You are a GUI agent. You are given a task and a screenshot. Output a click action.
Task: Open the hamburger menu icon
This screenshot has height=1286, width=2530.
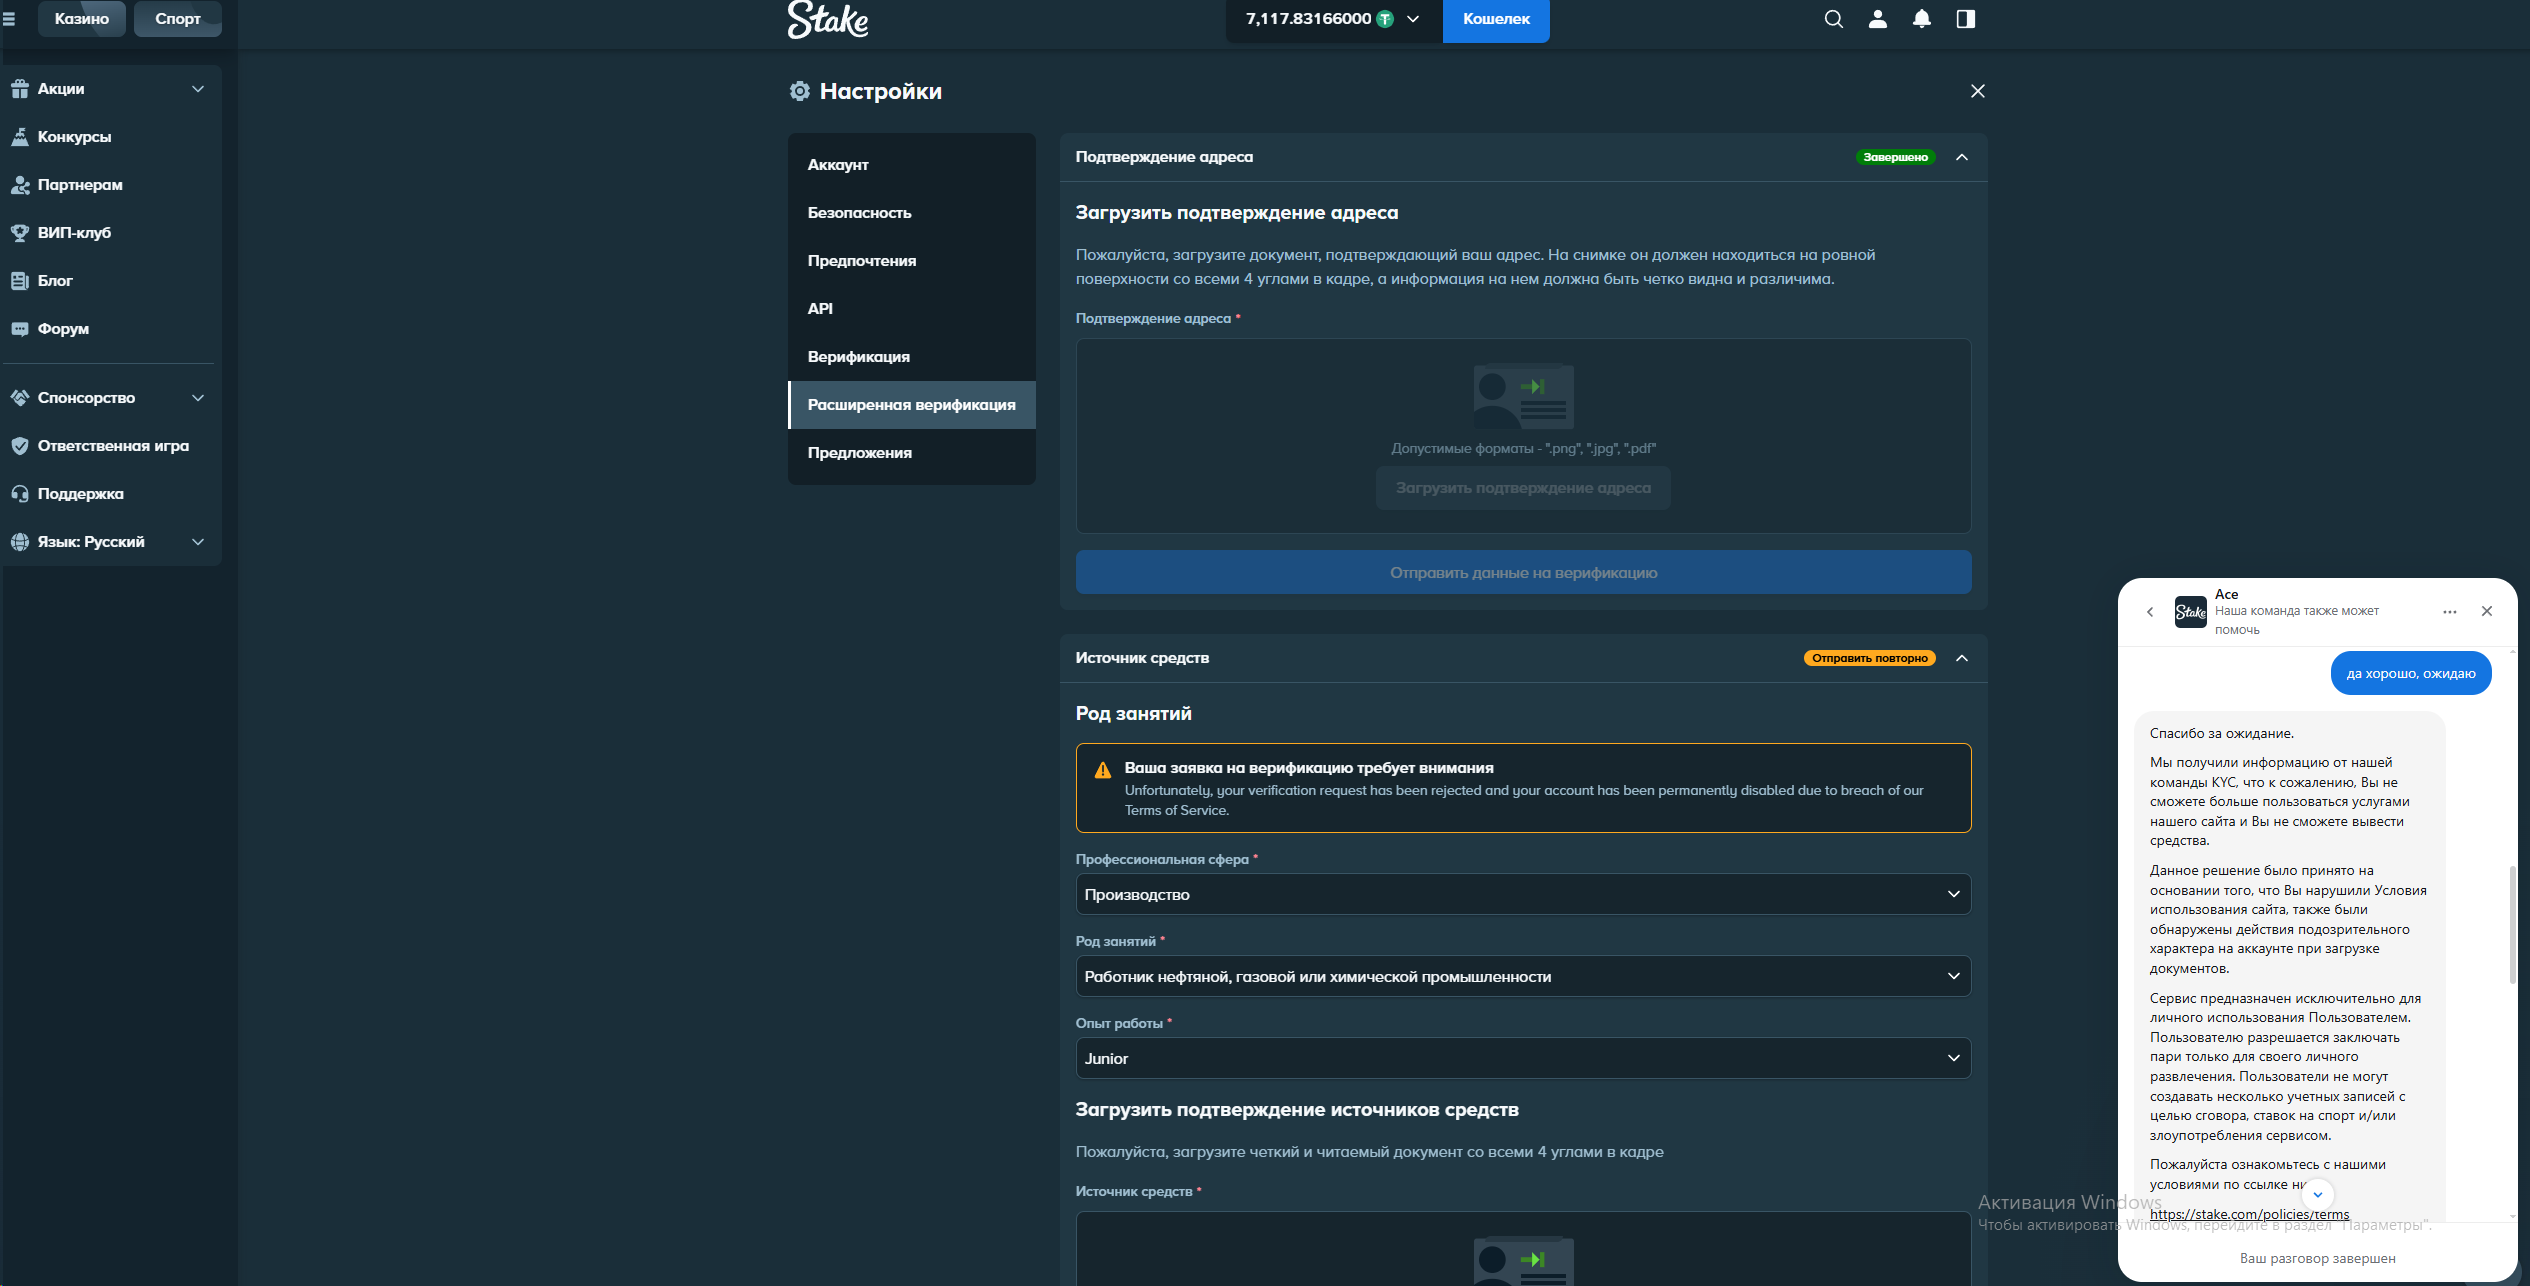click(9, 18)
